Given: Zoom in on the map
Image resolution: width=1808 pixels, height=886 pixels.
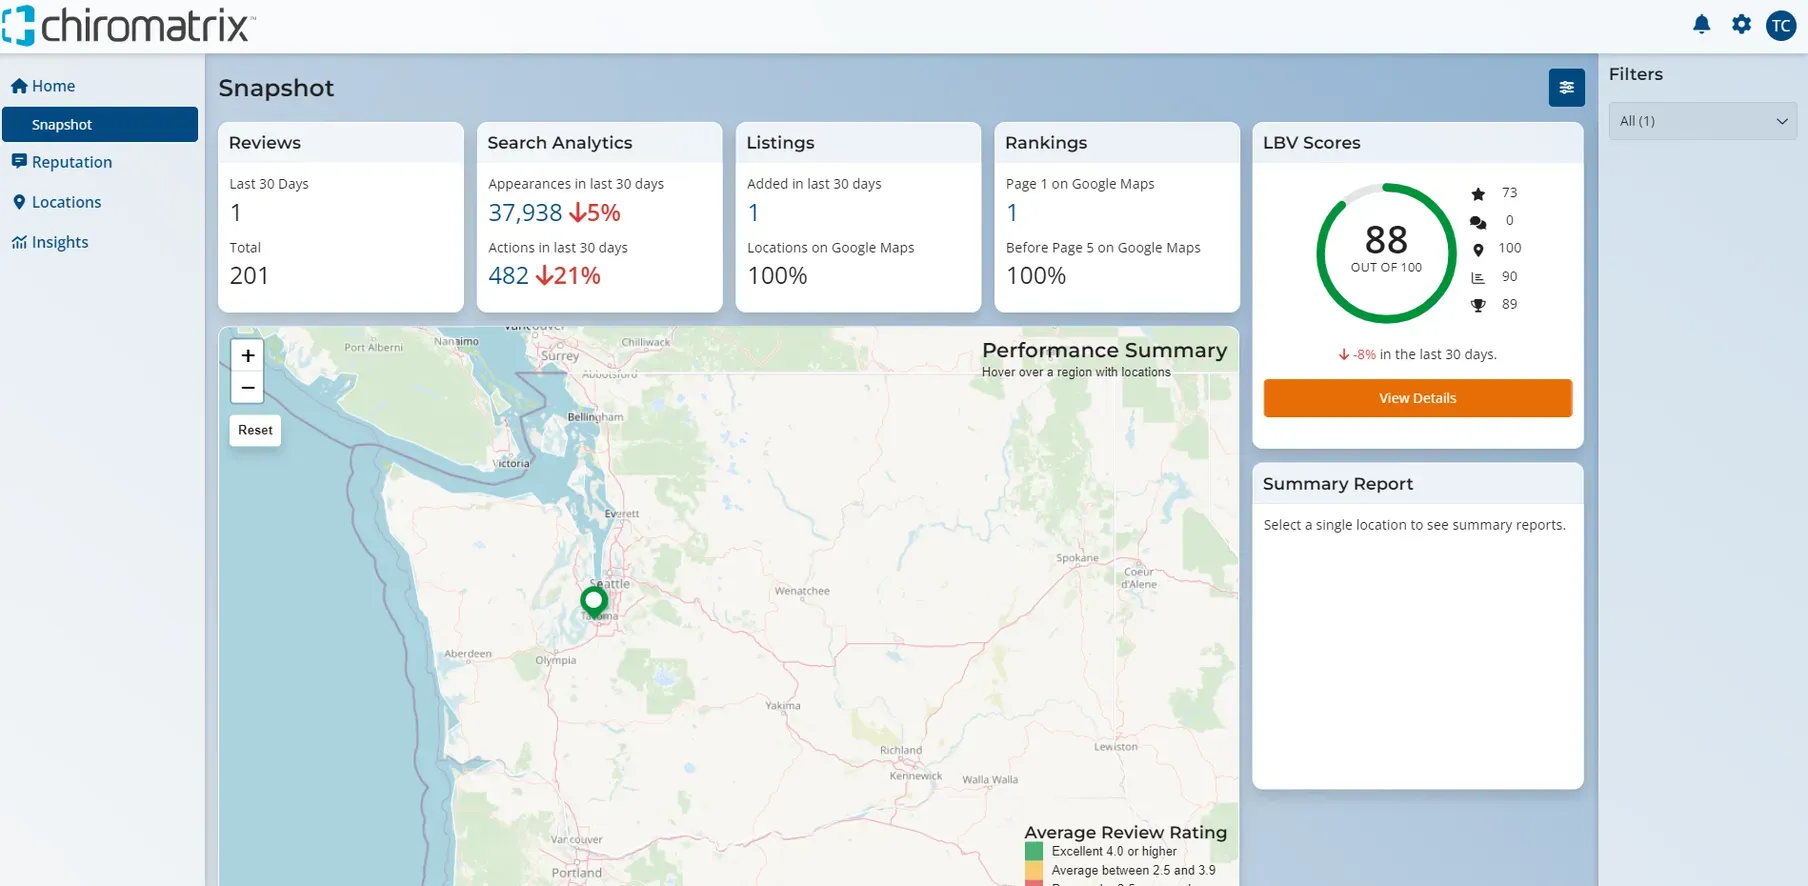Looking at the screenshot, I should tap(248, 355).
